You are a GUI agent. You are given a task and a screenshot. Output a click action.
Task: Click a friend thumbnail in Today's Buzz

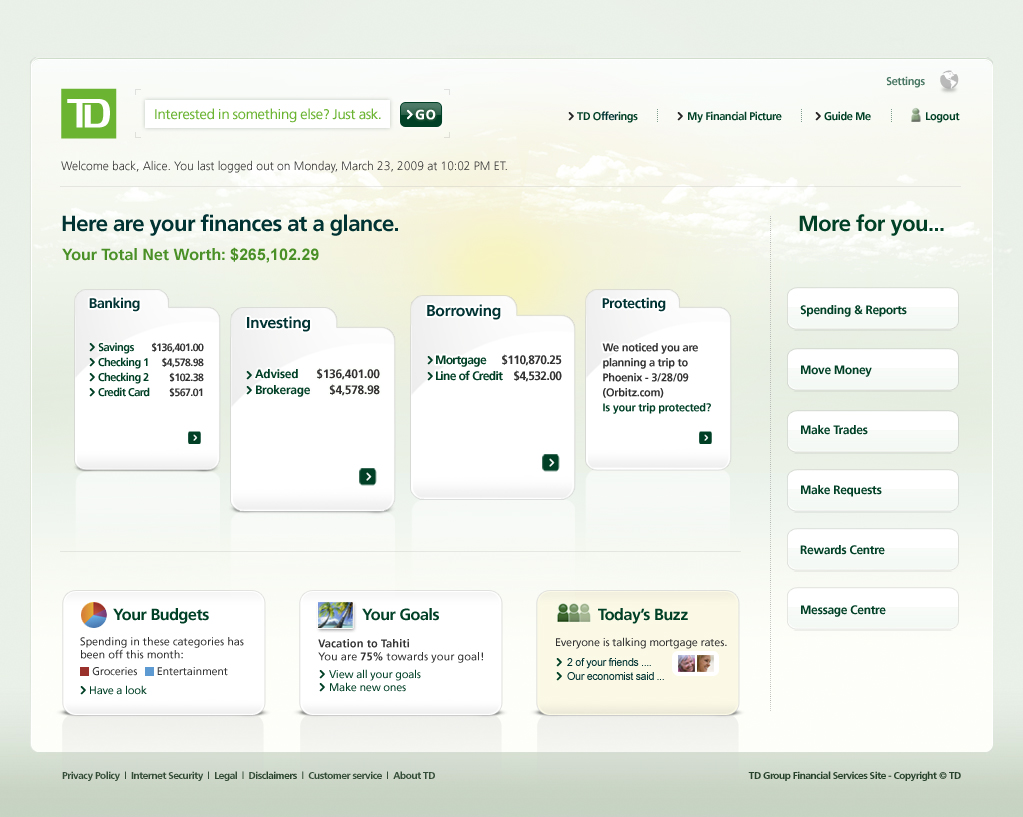click(x=685, y=662)
